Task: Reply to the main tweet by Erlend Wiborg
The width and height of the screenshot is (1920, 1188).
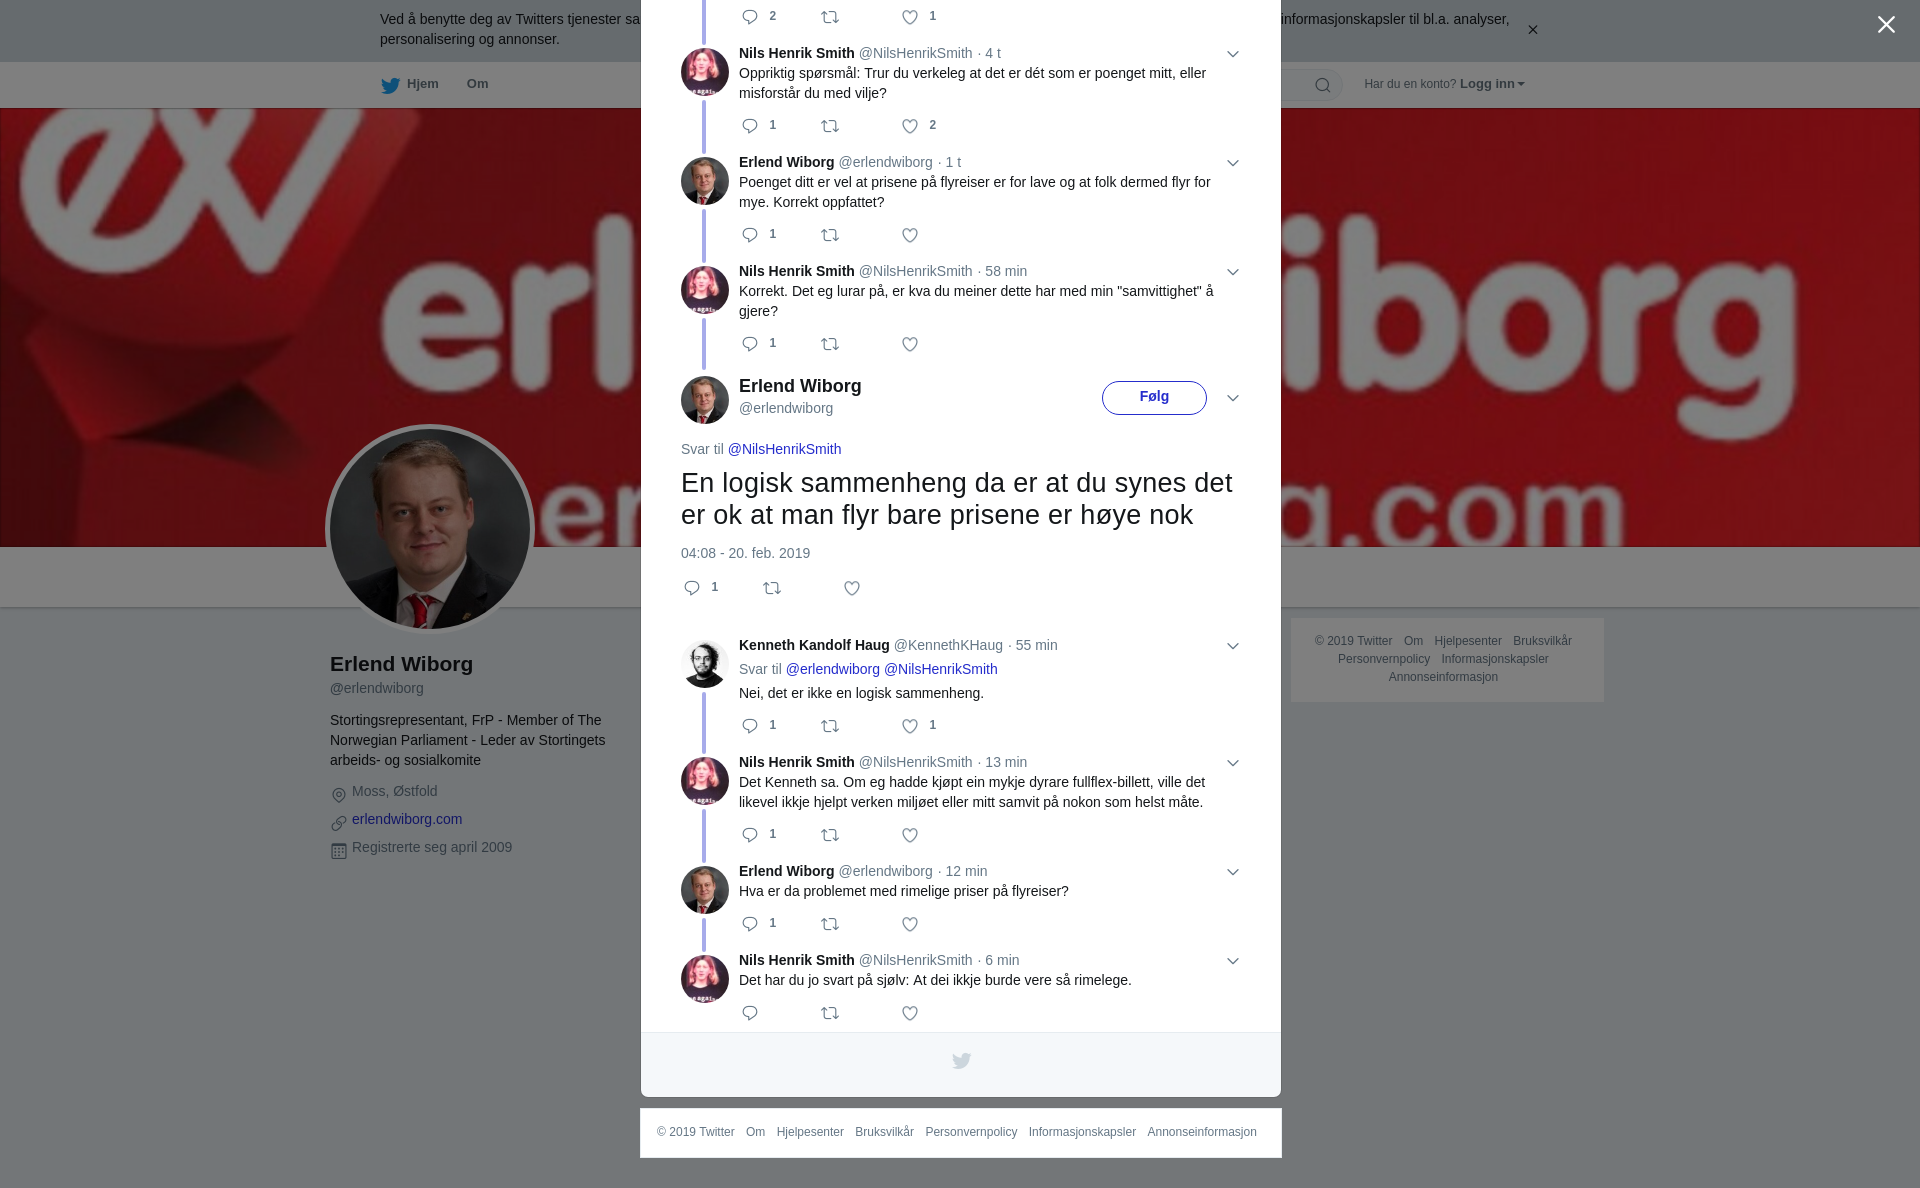Action: 692,588
